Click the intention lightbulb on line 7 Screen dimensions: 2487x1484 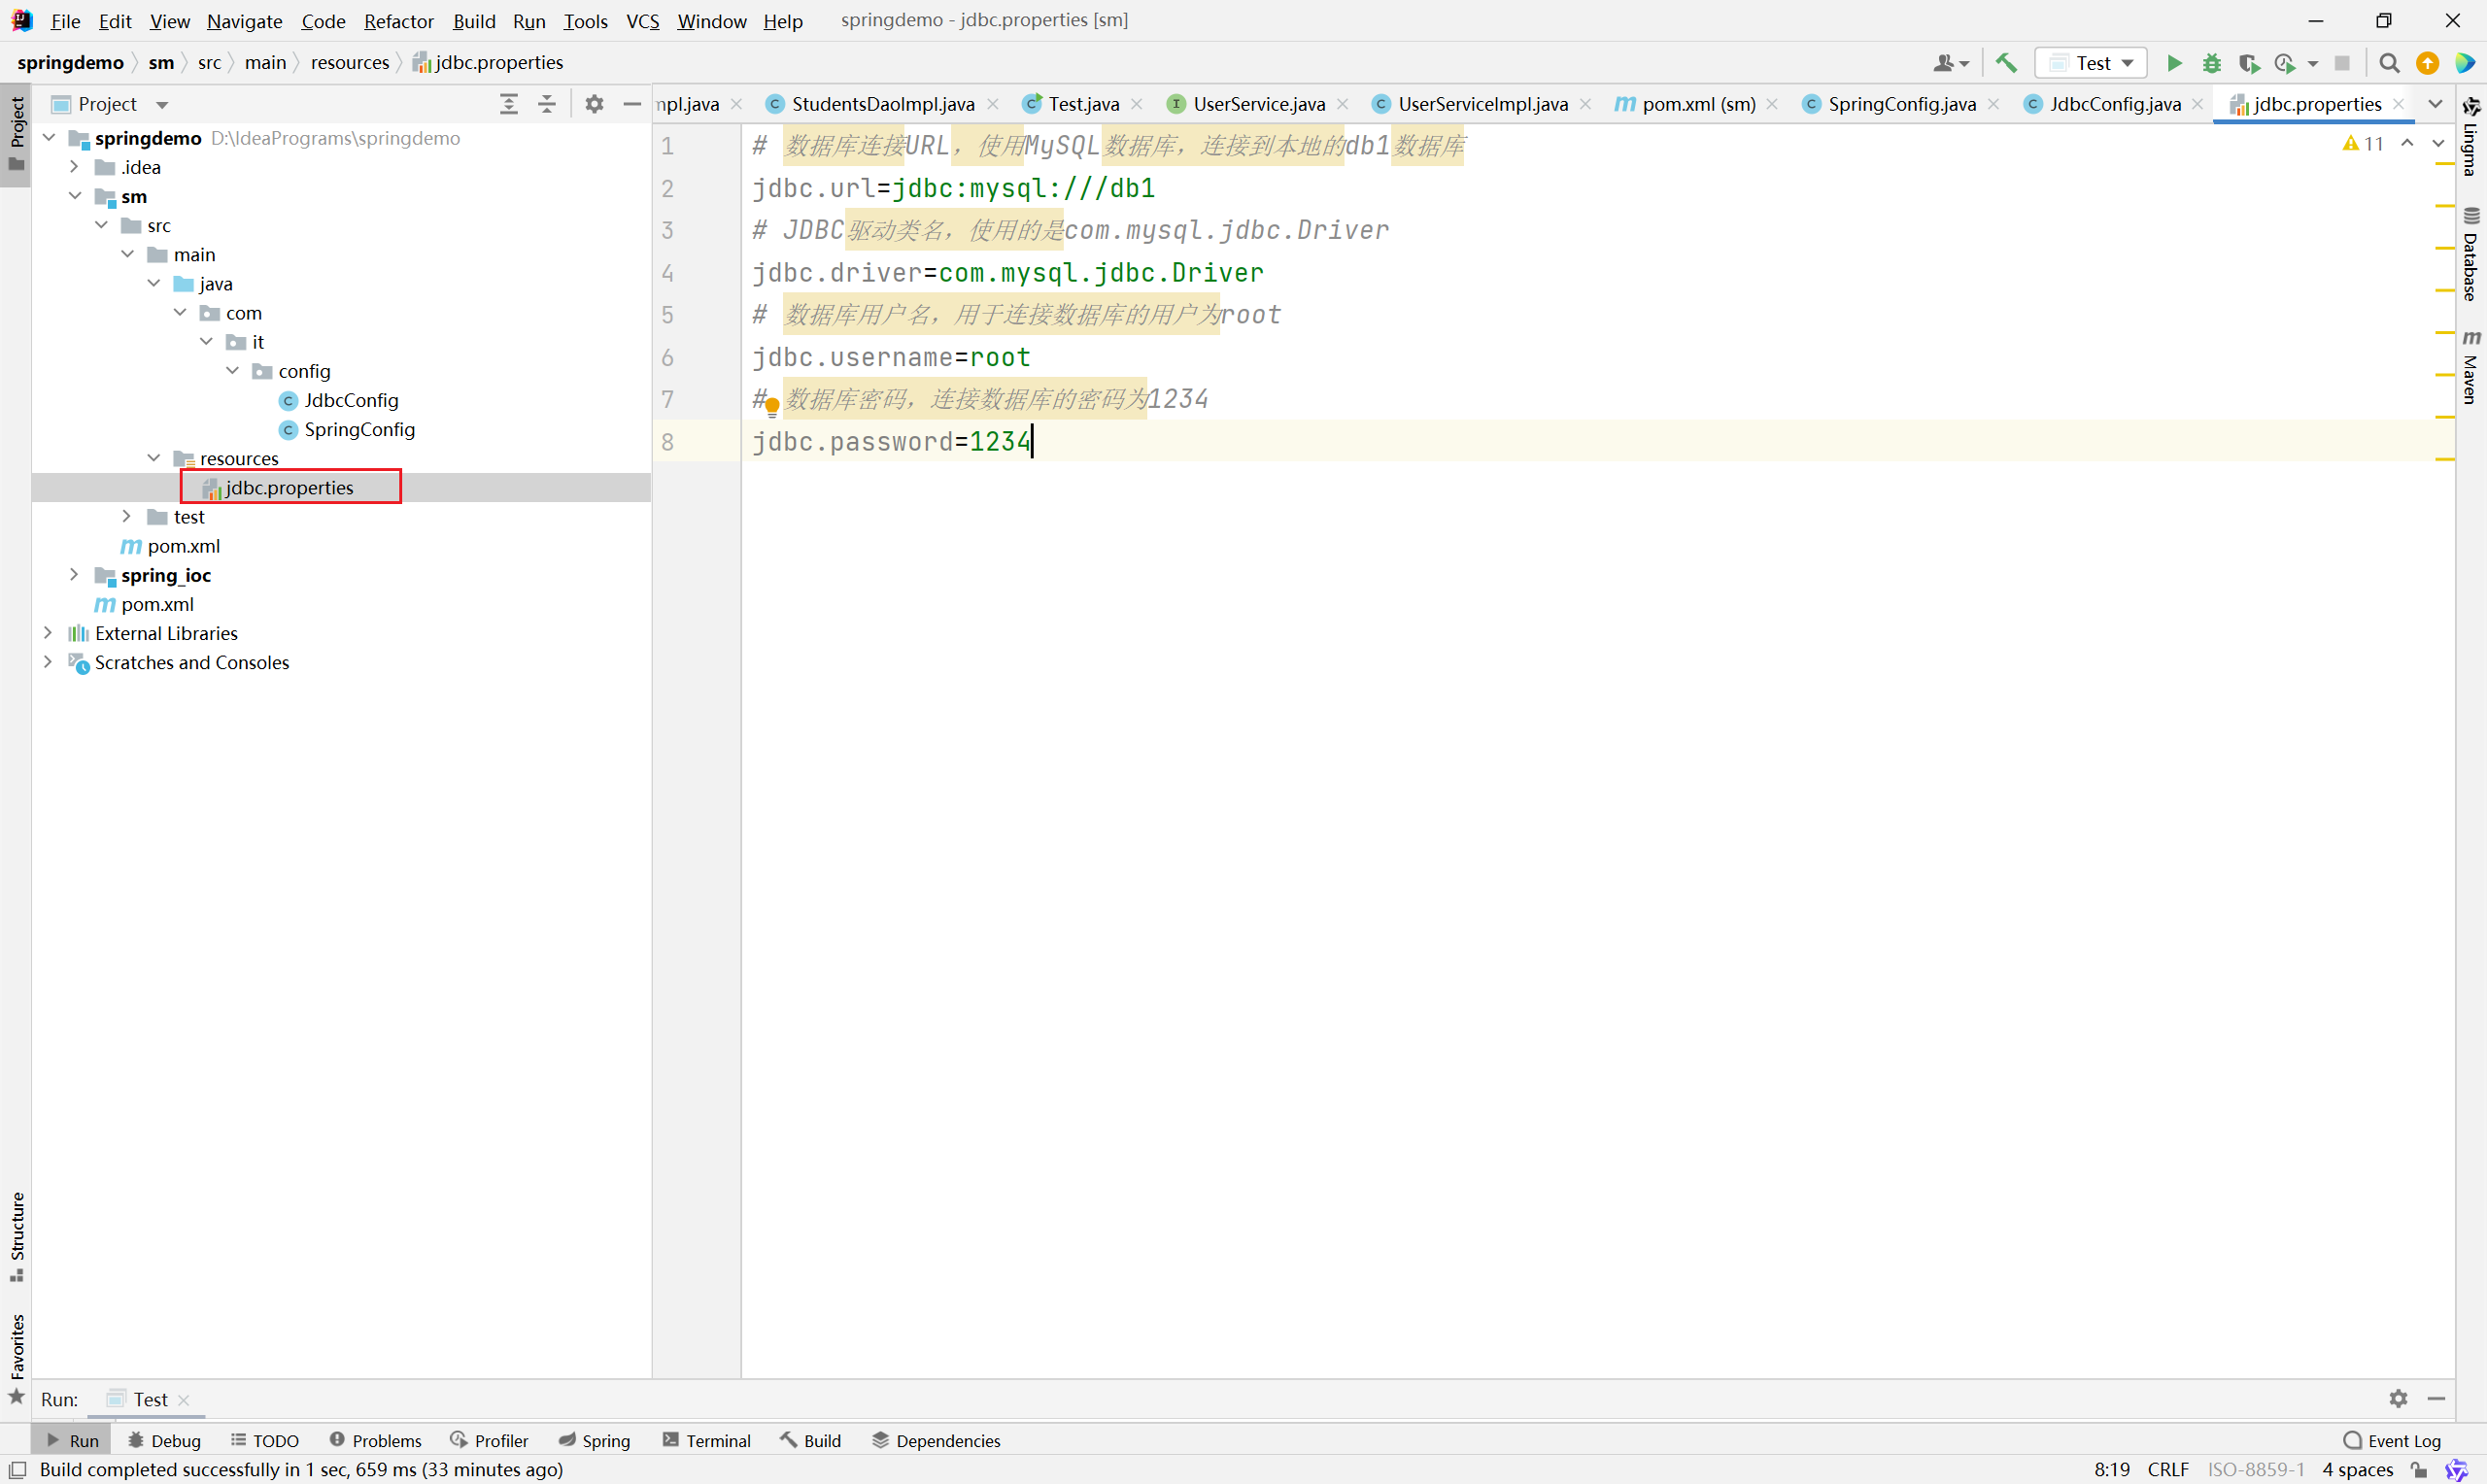coord(772,406)
